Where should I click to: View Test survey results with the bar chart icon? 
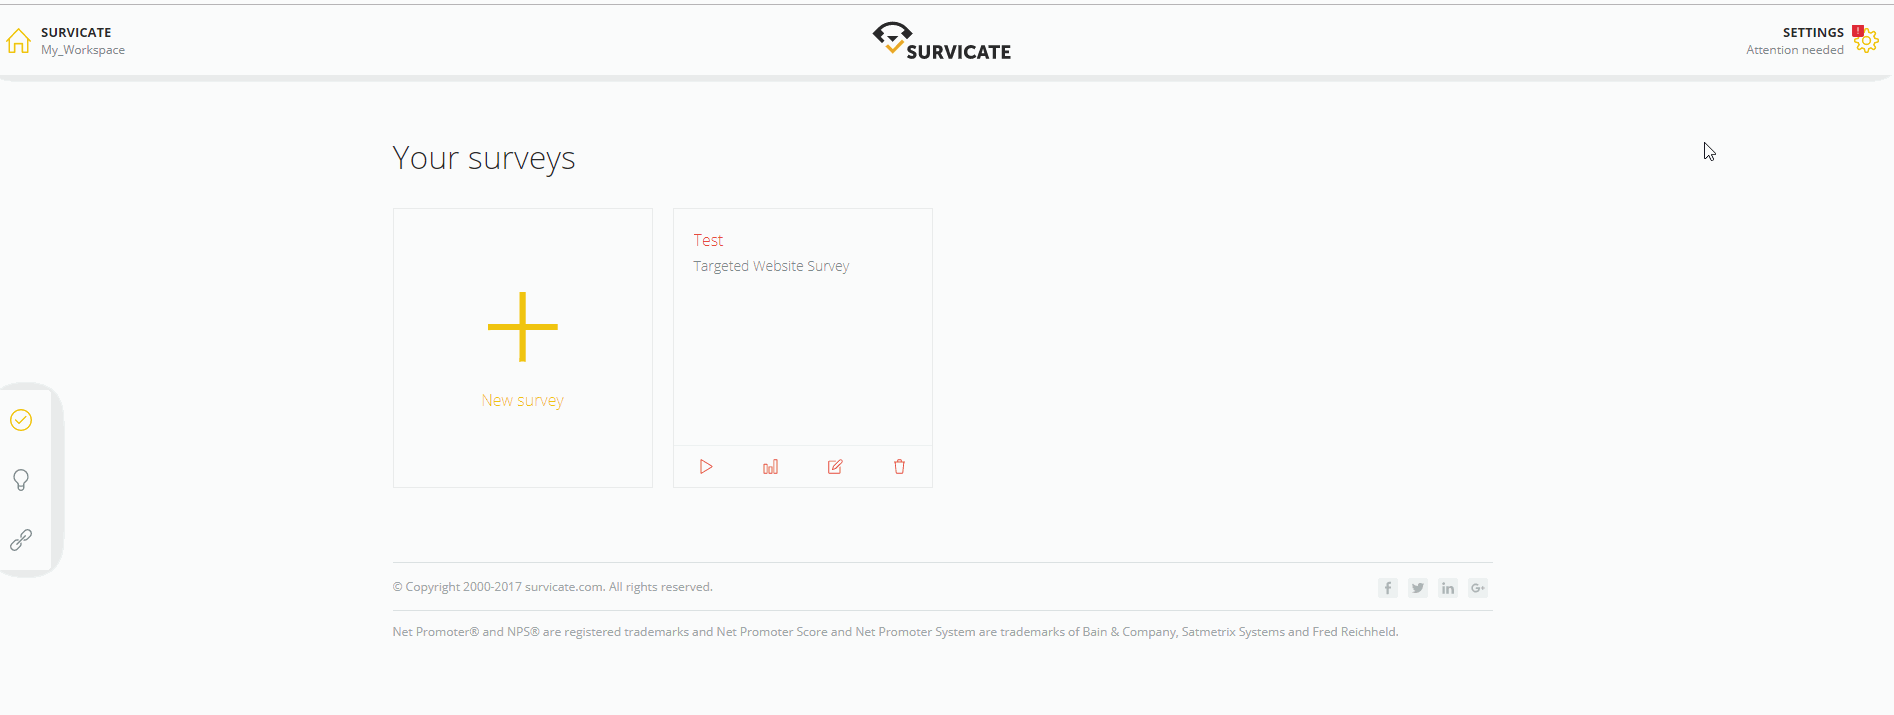pyautogui.click(x=770, y=467)
